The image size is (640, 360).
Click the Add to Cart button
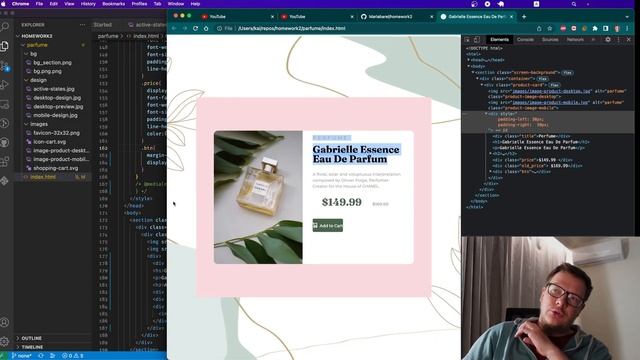[x=328, y=225]
